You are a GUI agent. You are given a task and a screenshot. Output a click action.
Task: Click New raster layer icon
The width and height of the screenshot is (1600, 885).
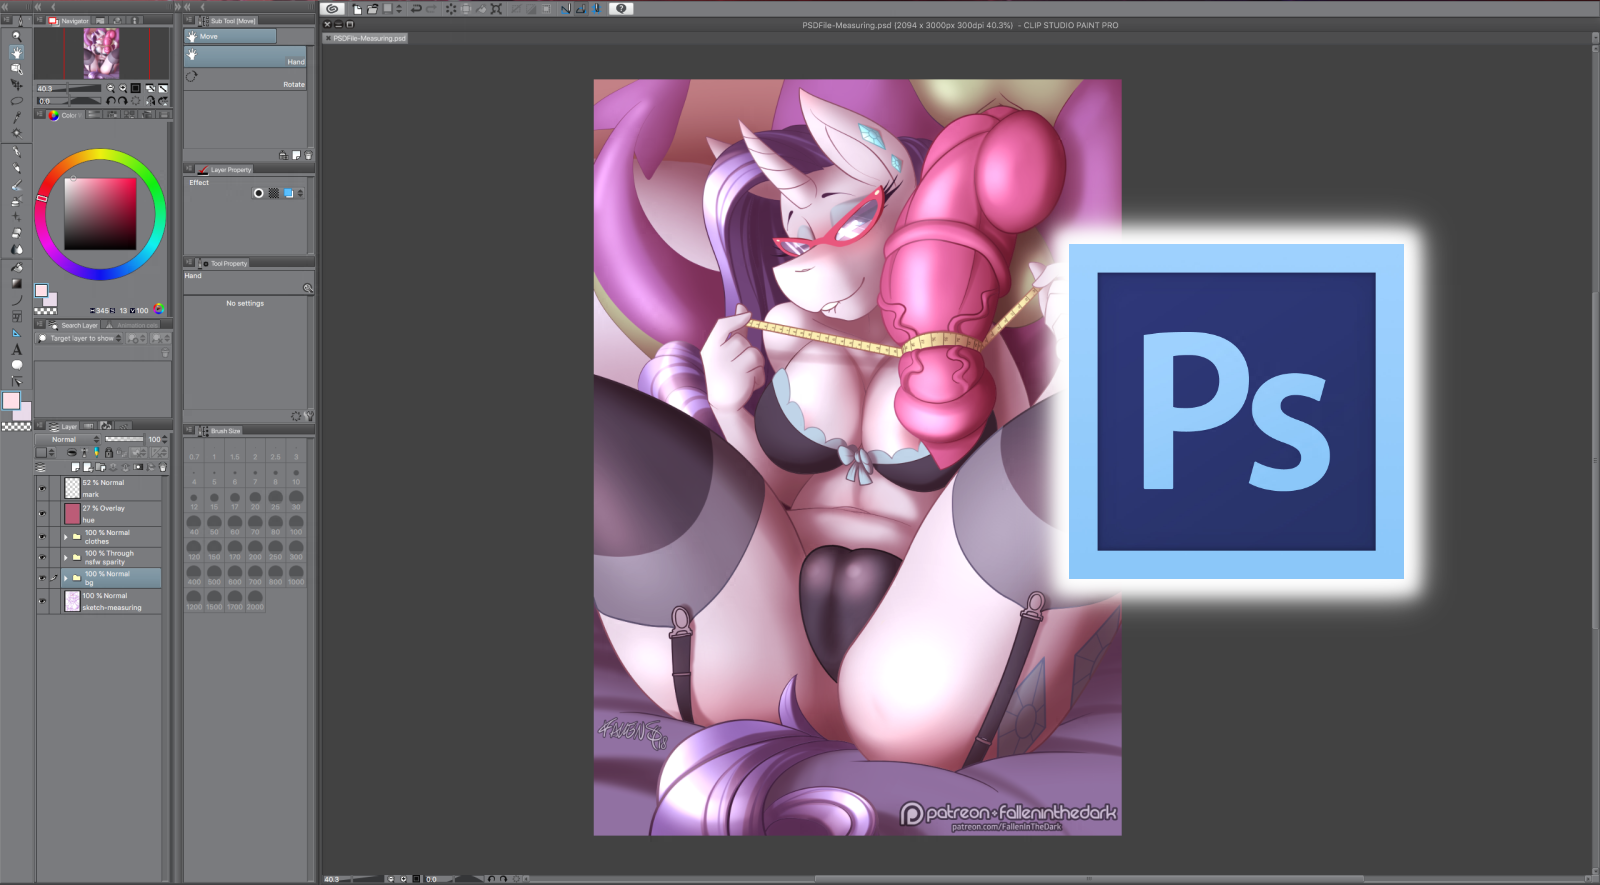[x=75, y=467]
